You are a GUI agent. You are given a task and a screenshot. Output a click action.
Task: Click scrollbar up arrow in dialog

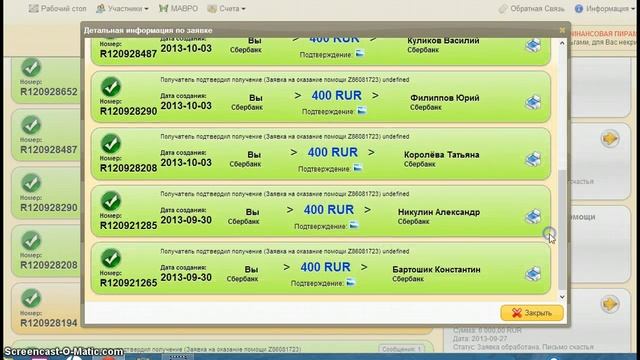pyautogui.click(x=562, y=43)
